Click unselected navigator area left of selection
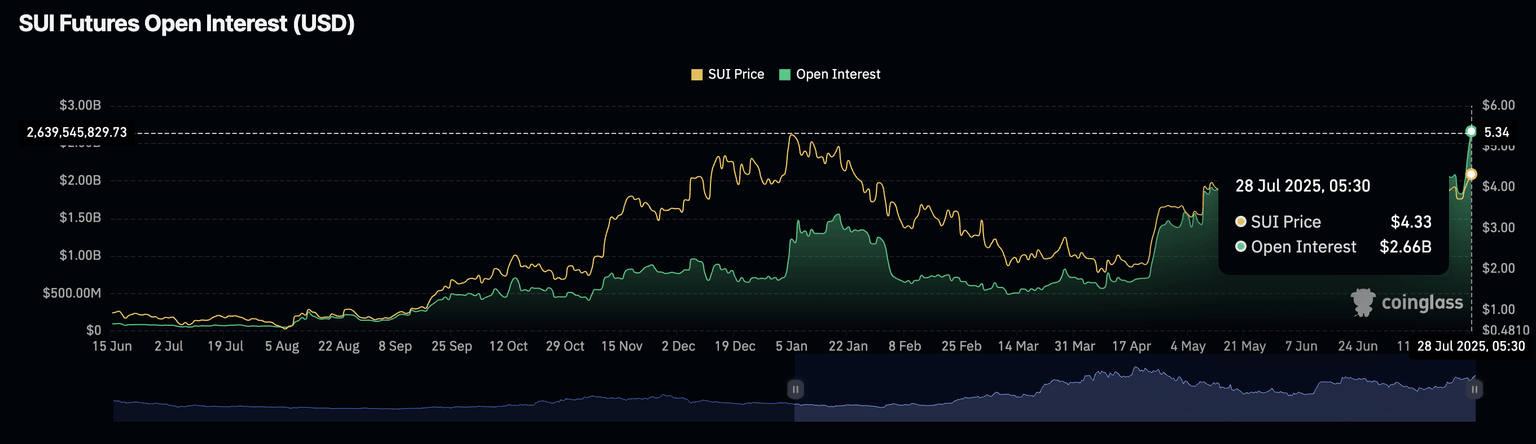 tap(453, 389)
